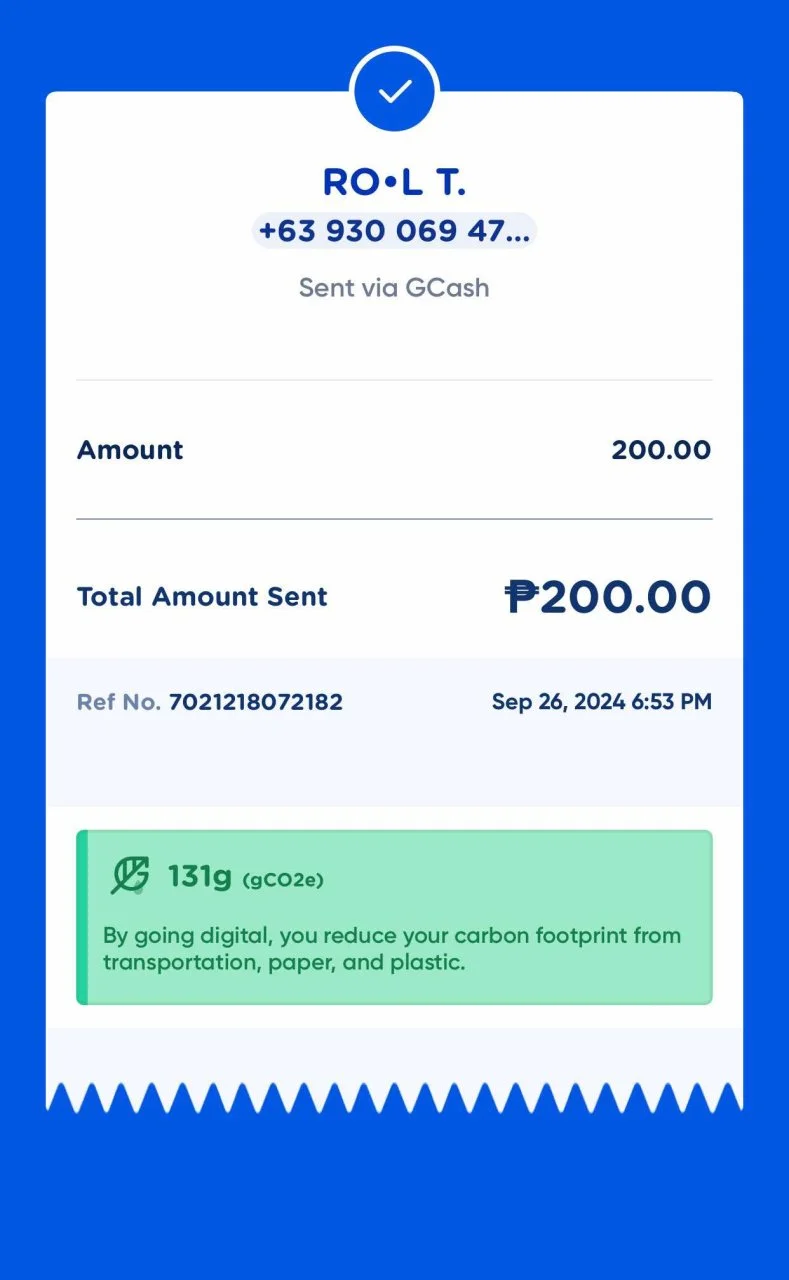This screenshot has height=1280, width=789.
Task: Click the 131g carbon savings value
Action: pos(199,876)
